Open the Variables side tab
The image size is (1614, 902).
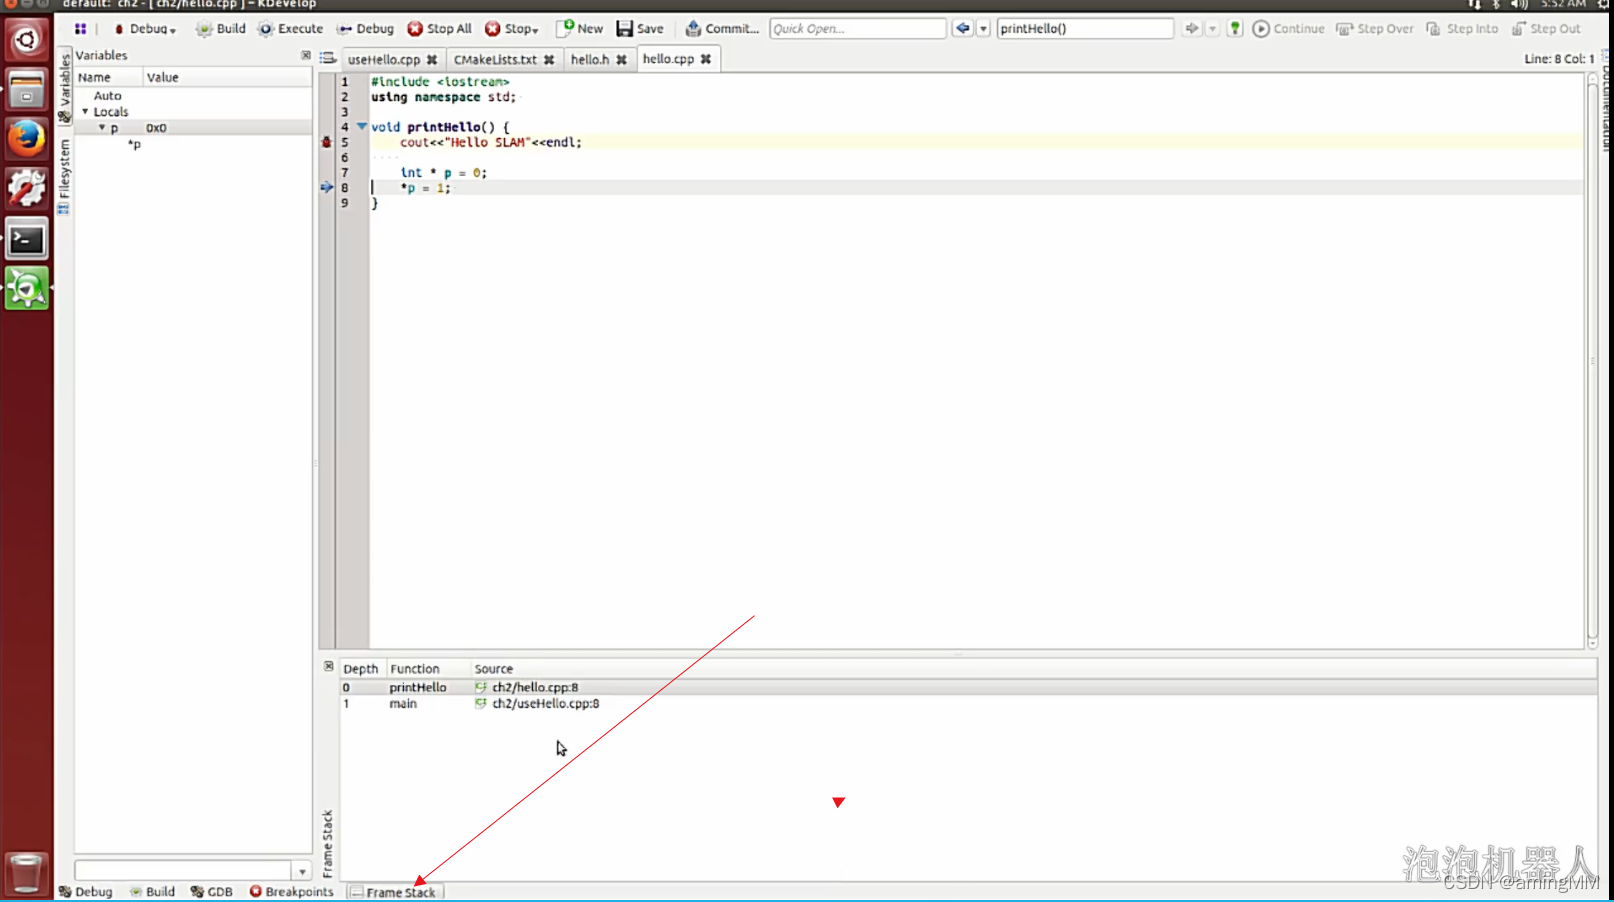(64, 88)
